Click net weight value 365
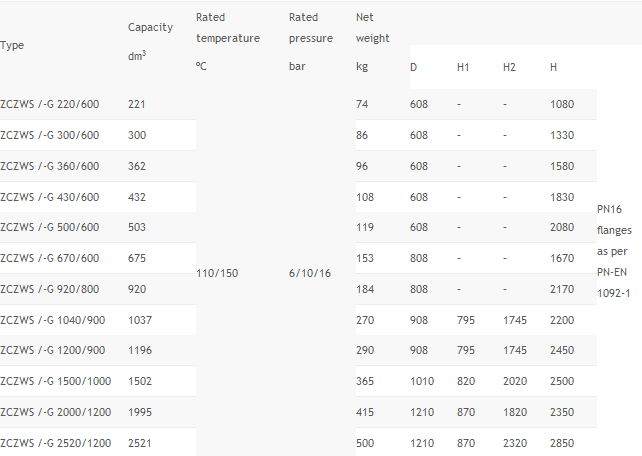This screenshot has height=456, width=642. (x=365, y=382)
